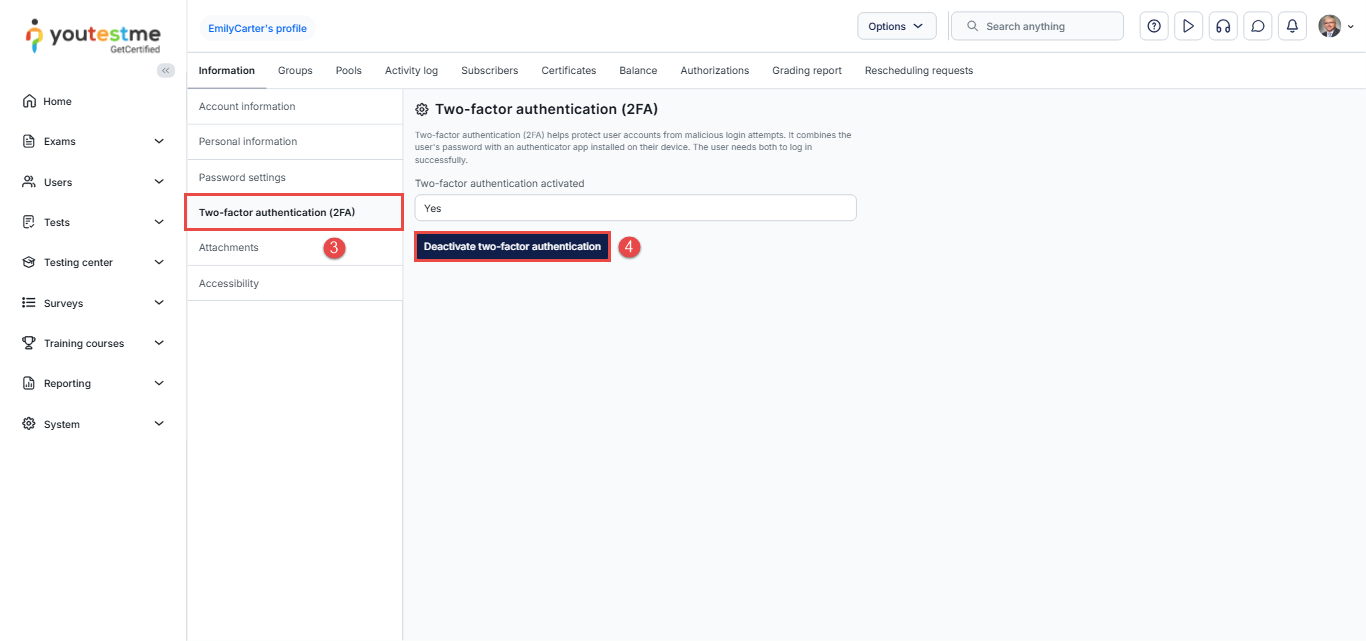
Task: Switch to the Activity log tab
Action: tap(411, 71)
